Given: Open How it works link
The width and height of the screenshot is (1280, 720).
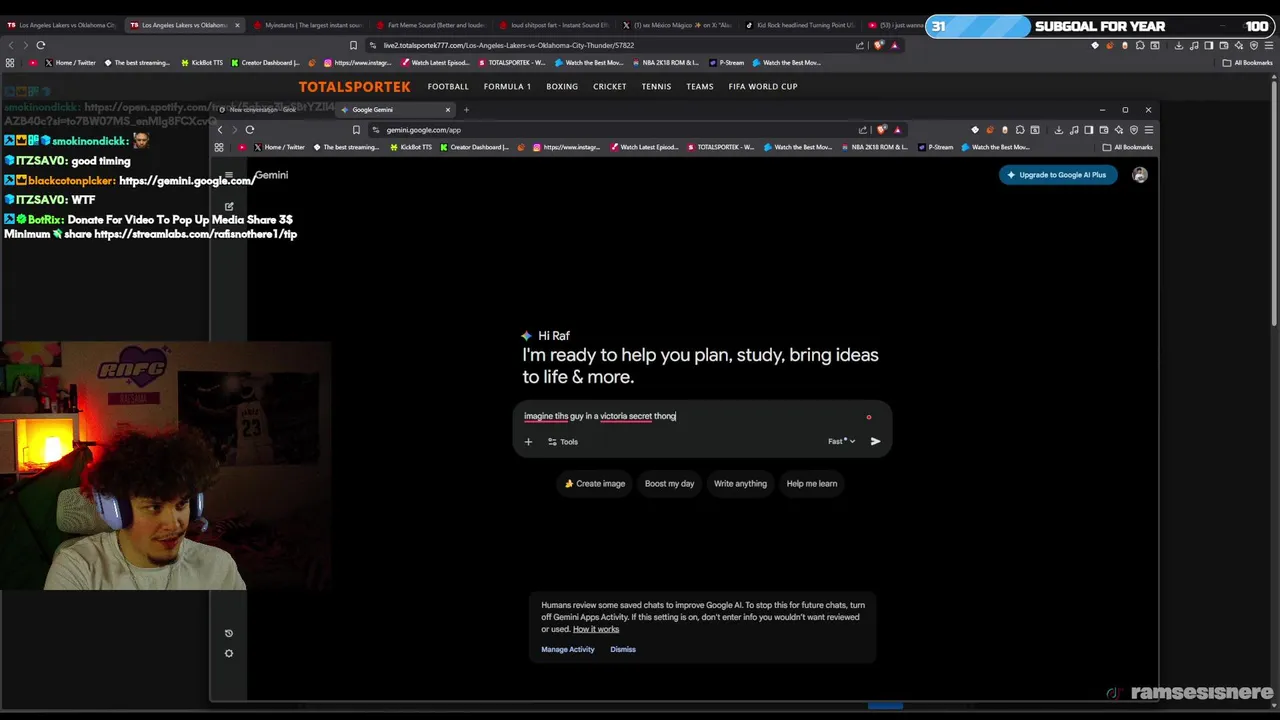Looking at the screenshot, I should [596, 629].
